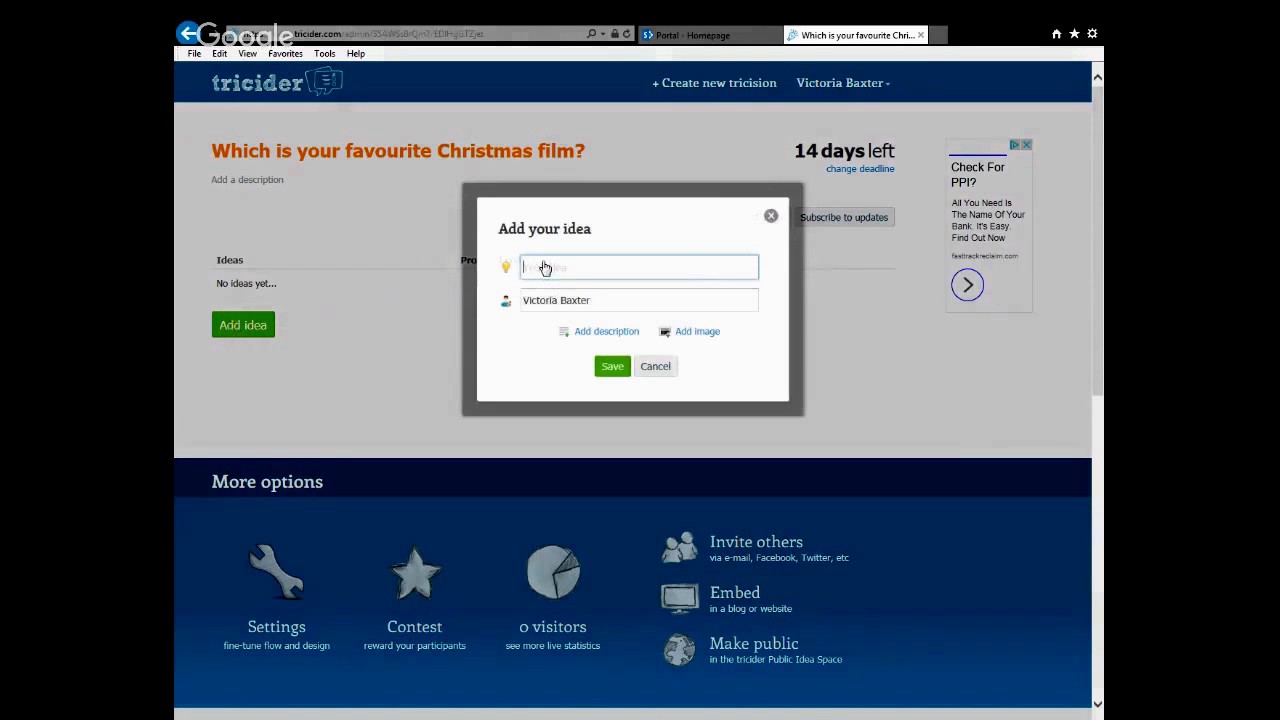Click '+ Create new tricision' link
The width and height of the screenshot is (1280, 720).
pos(714,83)
